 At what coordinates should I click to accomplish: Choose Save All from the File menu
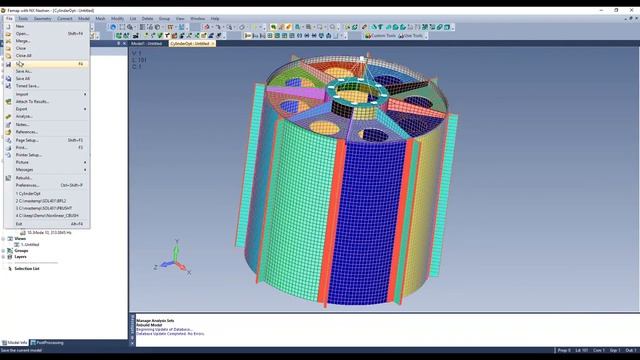pos(47,78)
